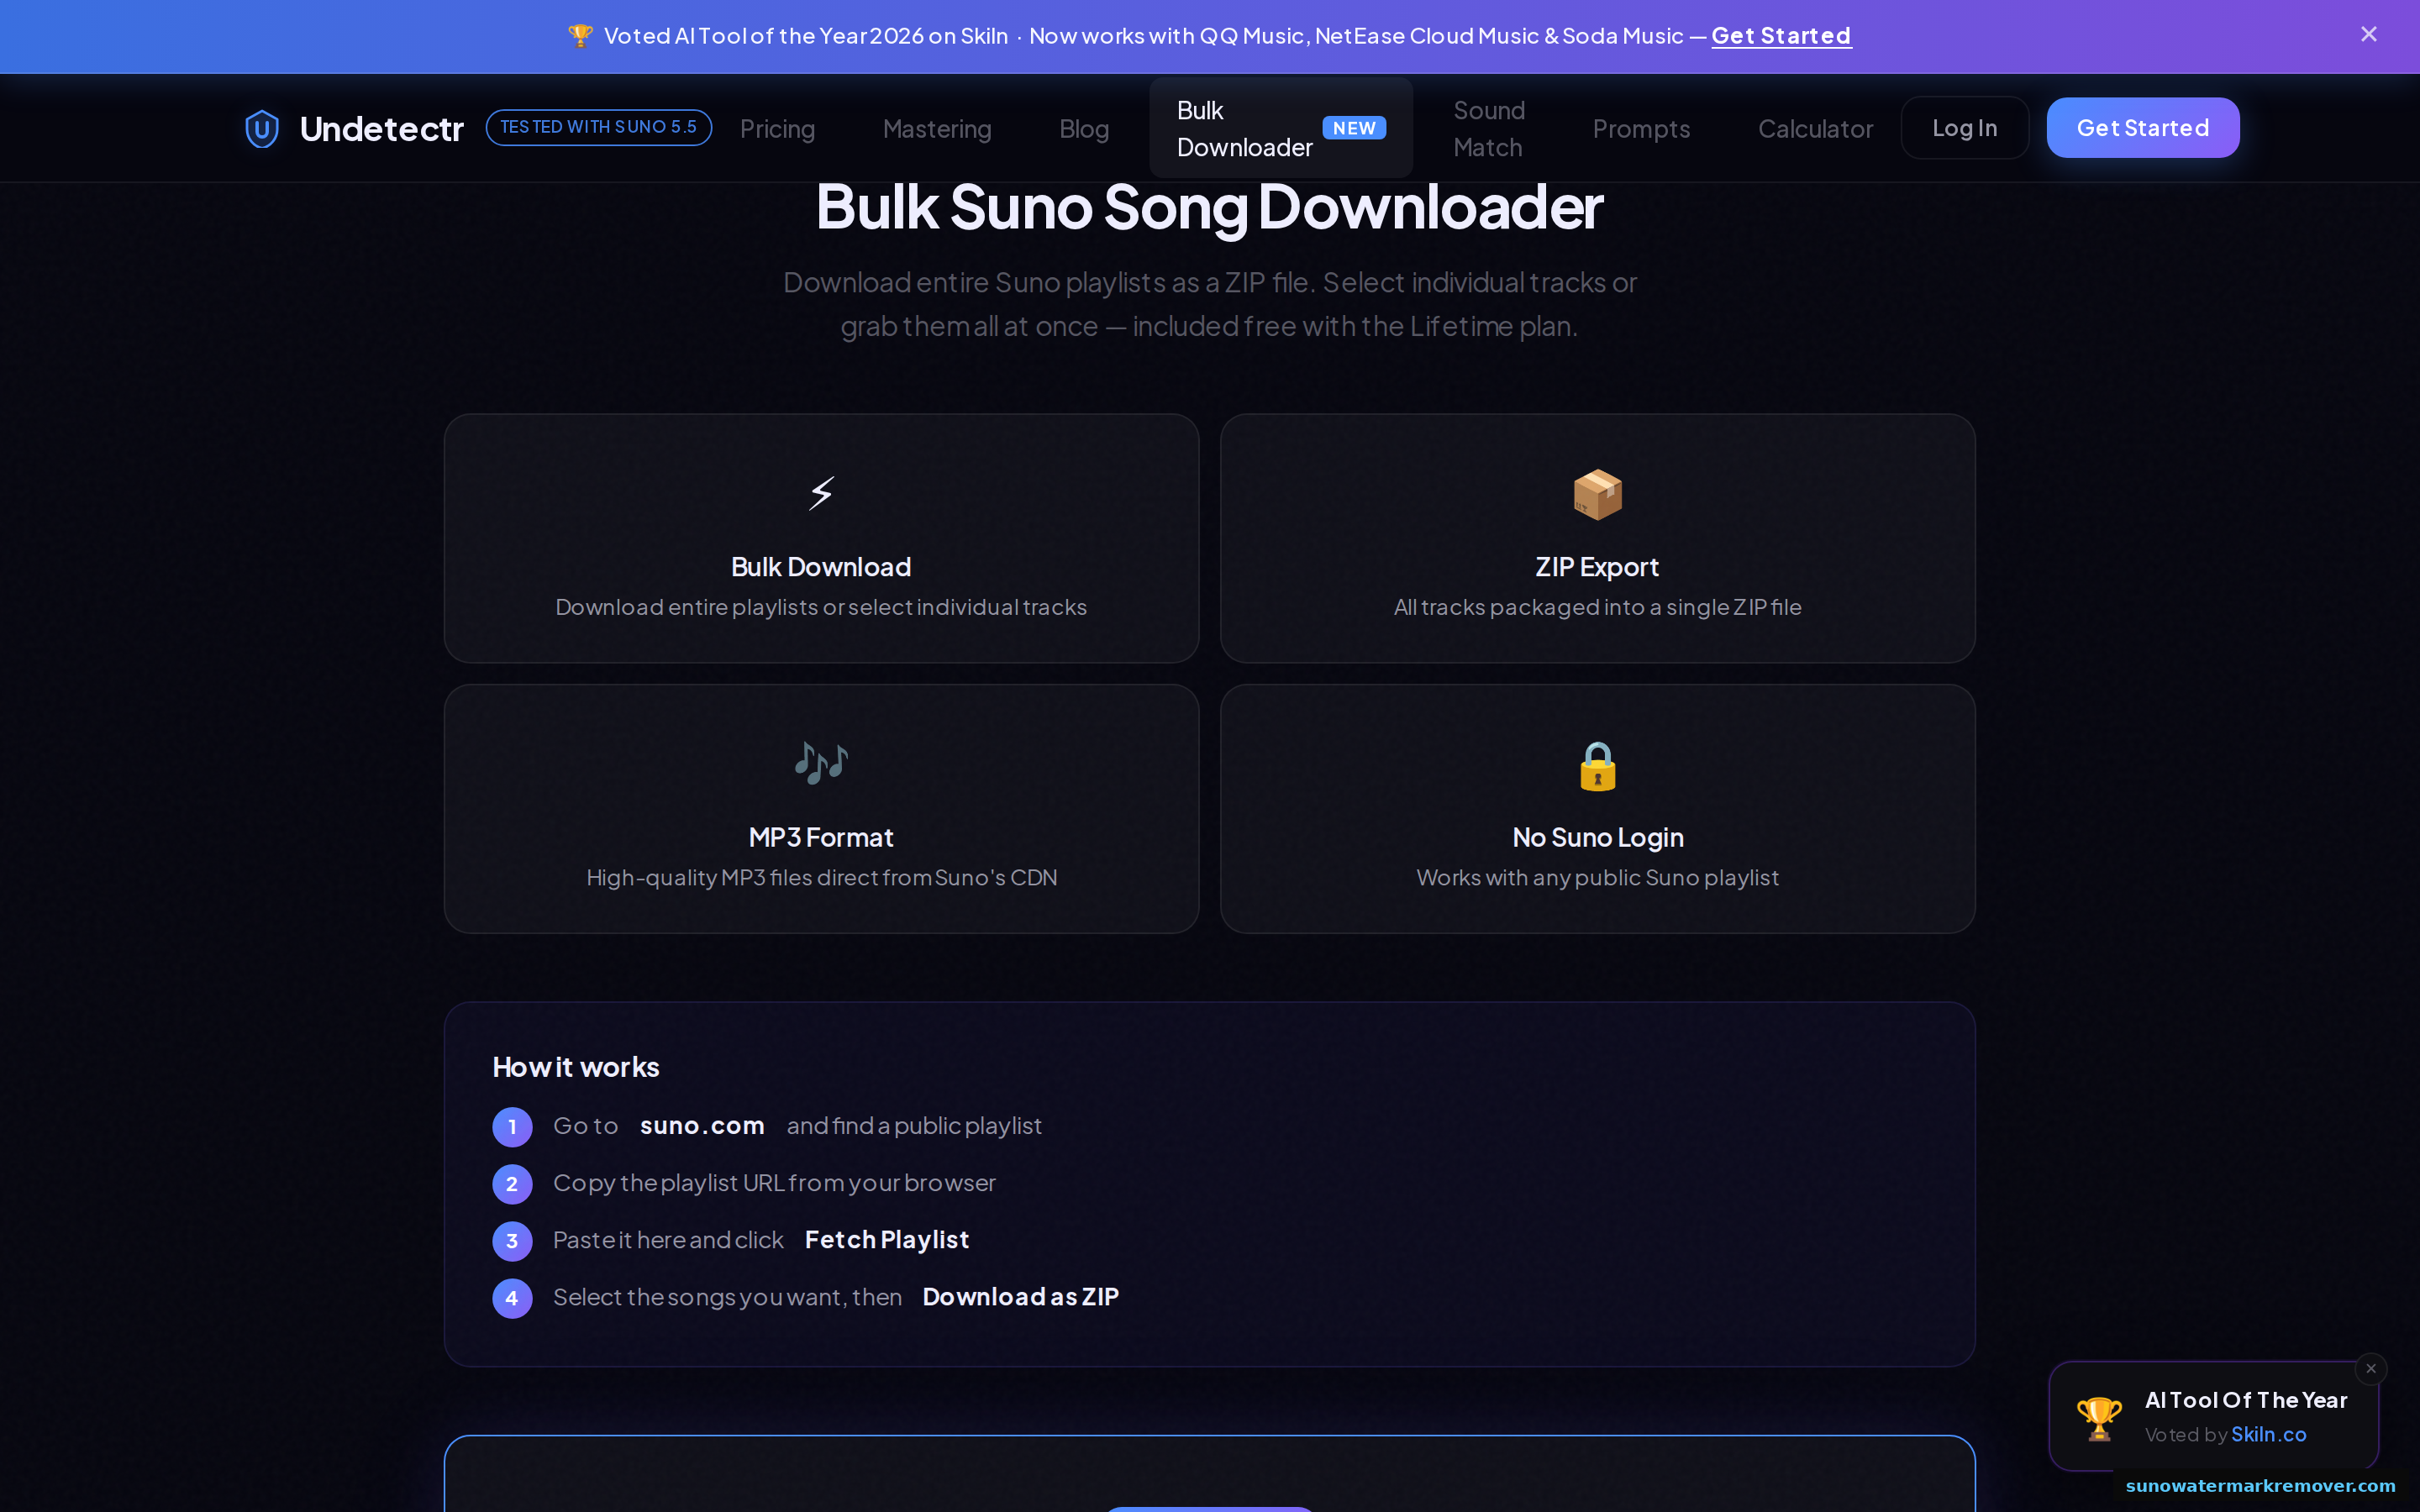
Task: Click the How it works heading
Action: [x=576, y=1067]
